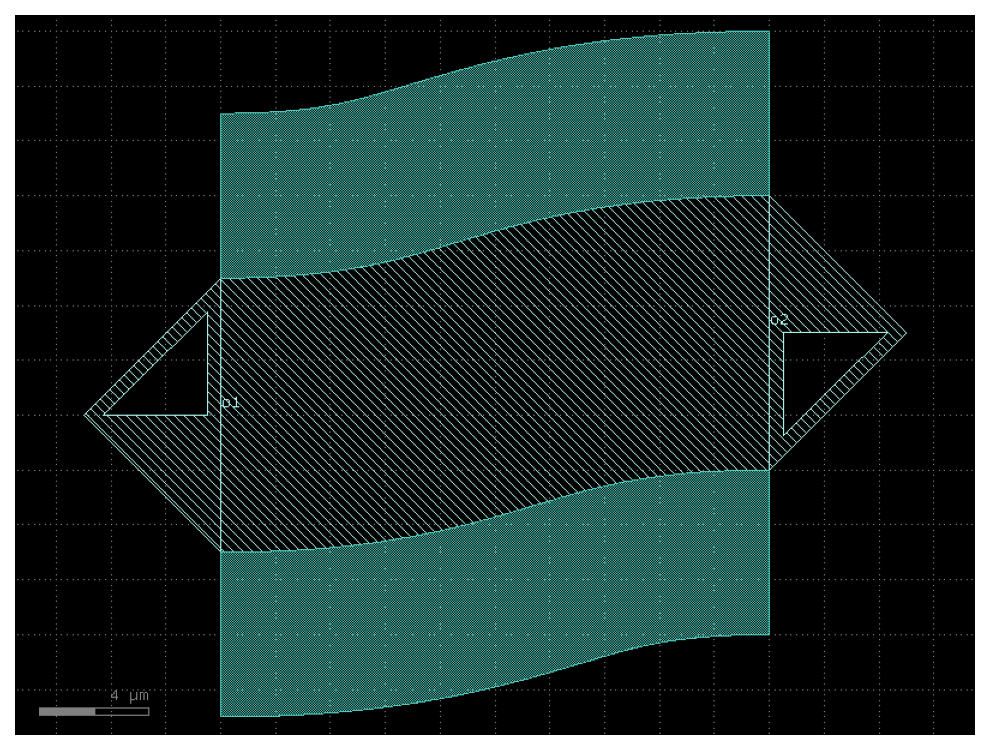This screenshot has height=750, width=990.
Task: Select top-right corner of upper teal slab
Action: (x=769, y=31)
